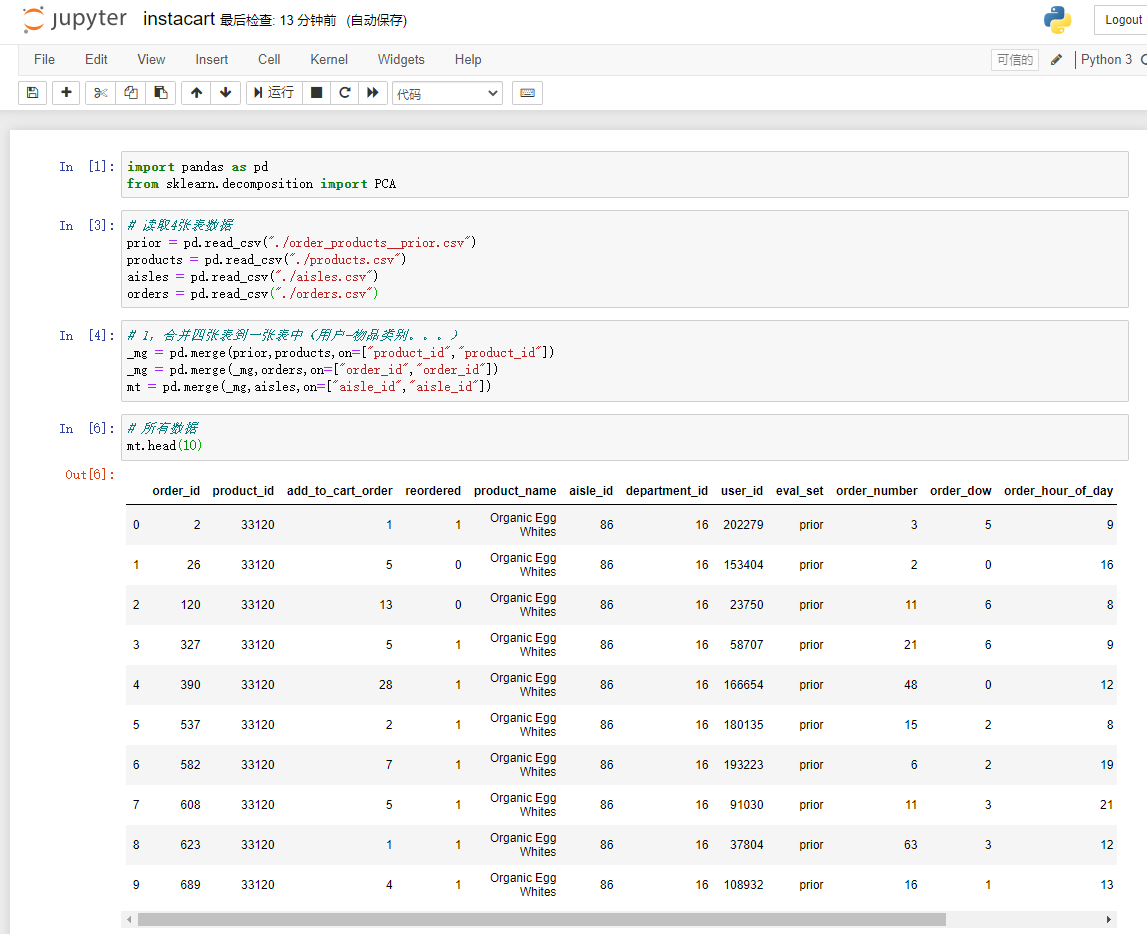Click the department_id column header
Image resolution: width=1147 pixels, height=934 pixels.
(x=666, y=491)
